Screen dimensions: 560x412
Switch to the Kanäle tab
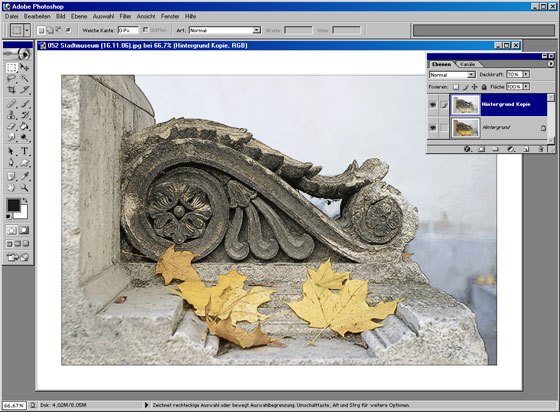pos(467,64)
